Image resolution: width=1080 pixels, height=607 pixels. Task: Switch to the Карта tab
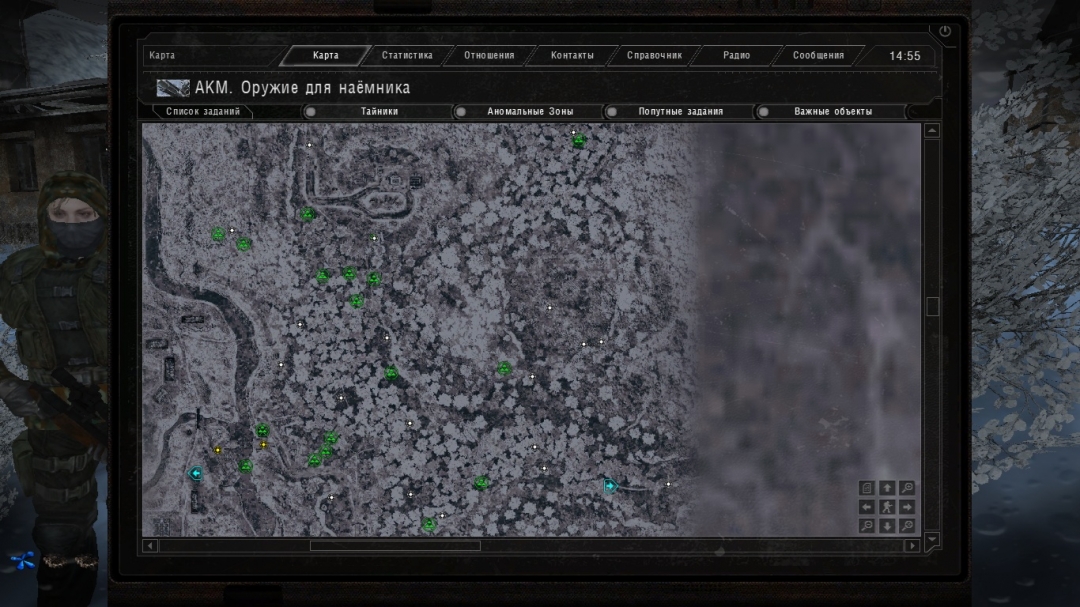pyautogui.click(x=326, y=55)
